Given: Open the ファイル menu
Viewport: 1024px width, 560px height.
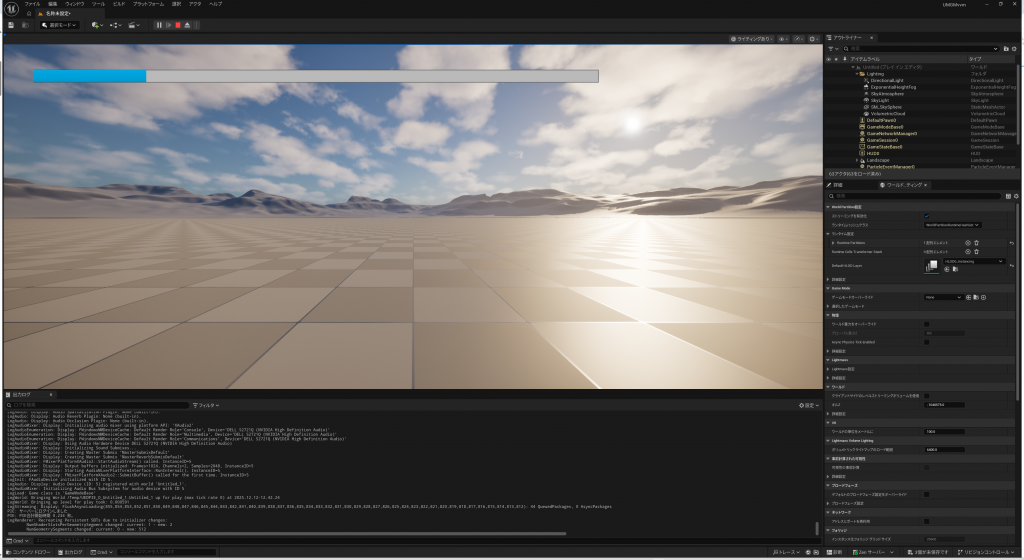Looking at the screenshot, I should coord(32,4).
